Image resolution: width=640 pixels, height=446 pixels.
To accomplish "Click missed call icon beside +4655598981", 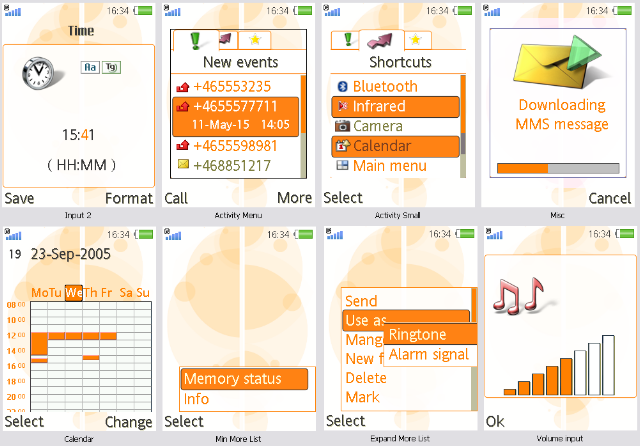I will click(183, 145).
